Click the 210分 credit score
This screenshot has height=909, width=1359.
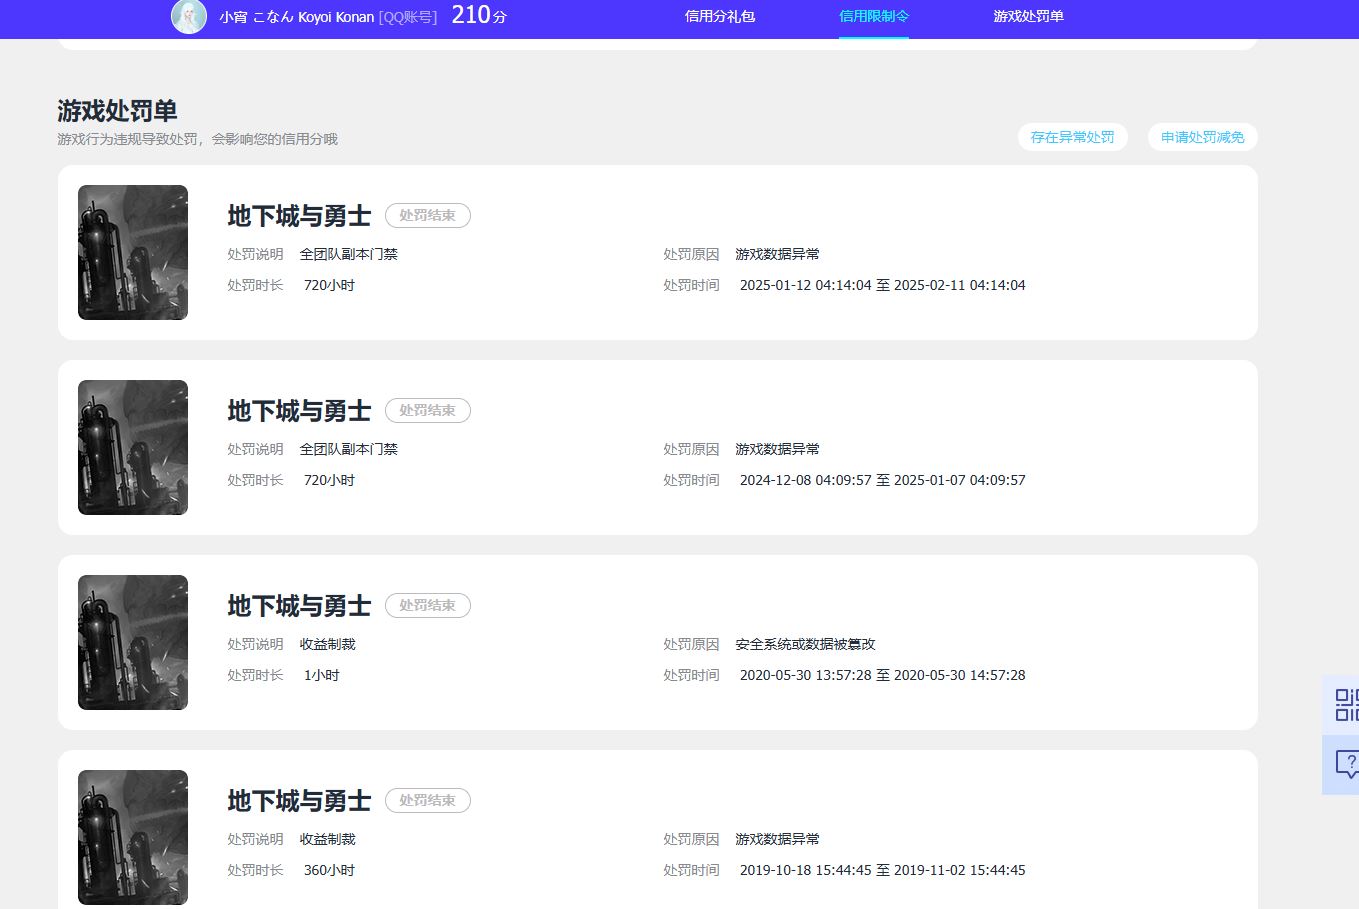click(x=478, y=15)
